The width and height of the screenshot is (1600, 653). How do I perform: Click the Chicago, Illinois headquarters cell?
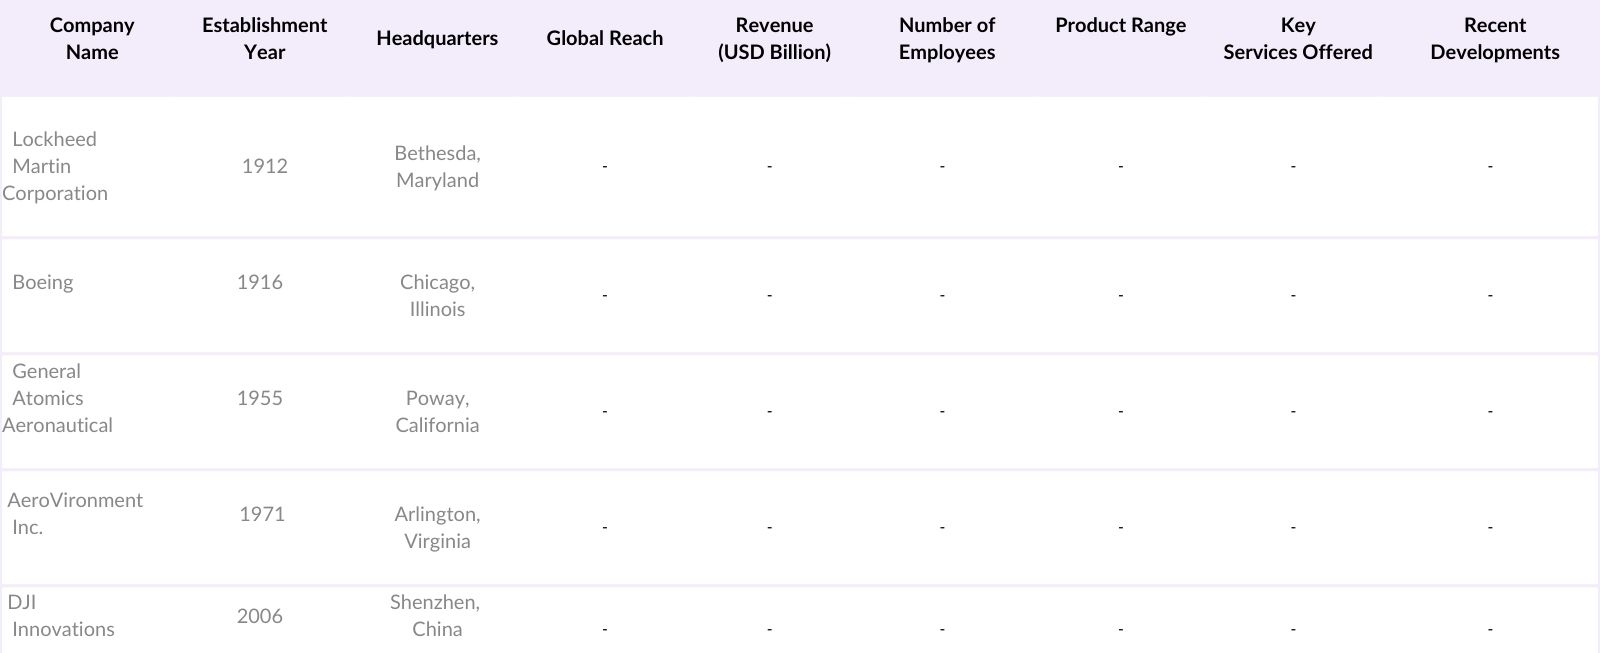(x=437, y=295)
